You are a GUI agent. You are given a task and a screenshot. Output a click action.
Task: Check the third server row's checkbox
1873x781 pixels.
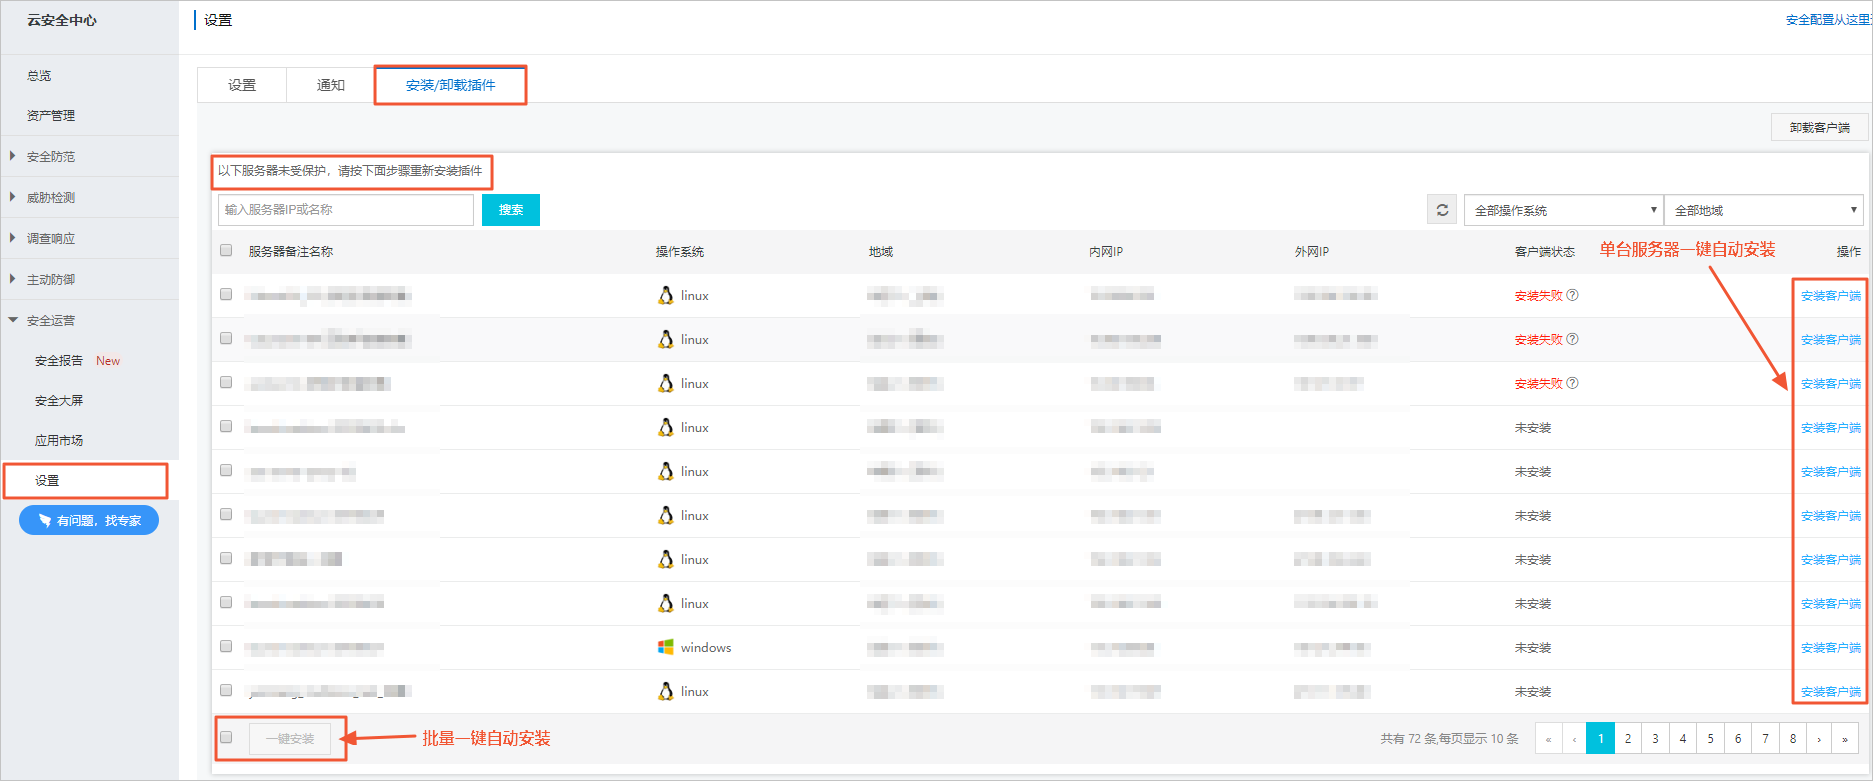[226, 382]
